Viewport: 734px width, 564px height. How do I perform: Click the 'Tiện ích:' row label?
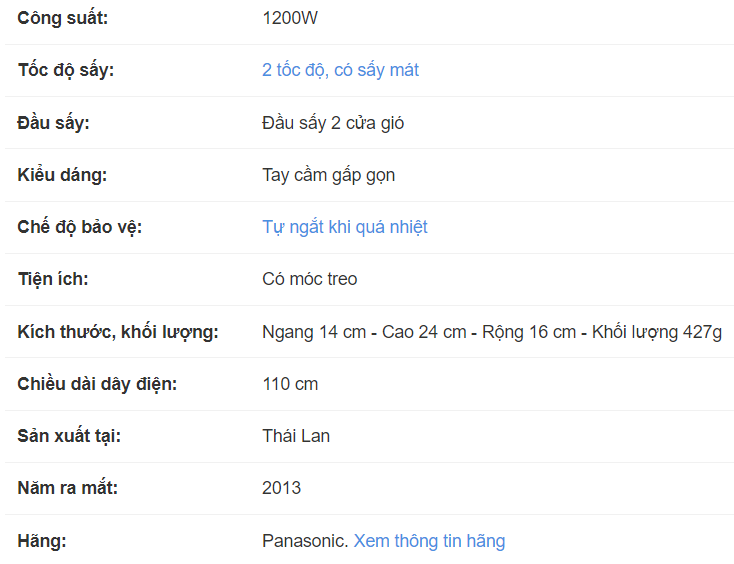click(x=53, y=279)
